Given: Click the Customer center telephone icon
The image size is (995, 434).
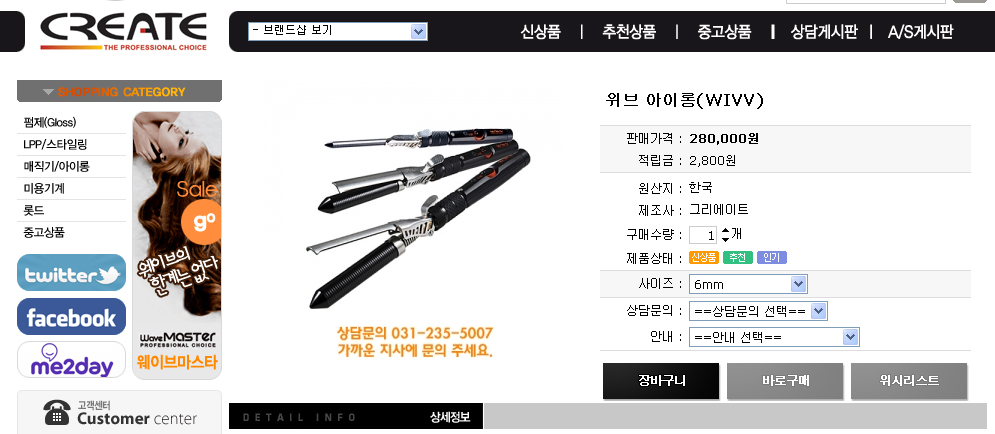Looking at the screenshot, I should pos(57,412).
